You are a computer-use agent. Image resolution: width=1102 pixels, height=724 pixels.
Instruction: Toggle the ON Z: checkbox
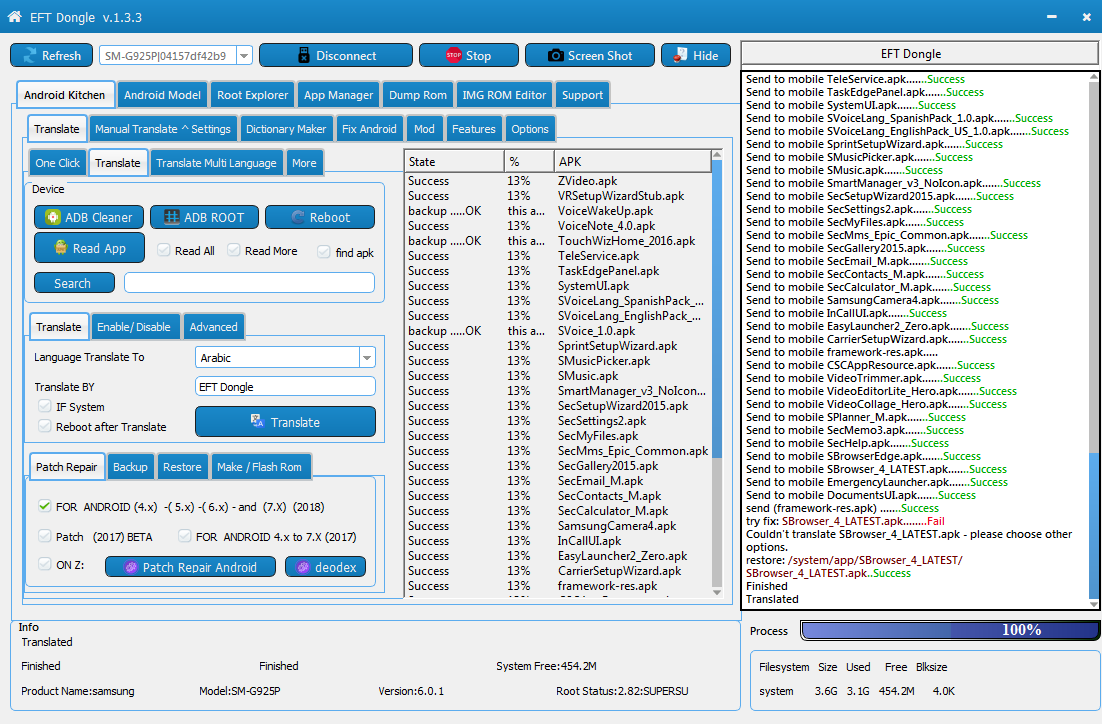(45, 564)
